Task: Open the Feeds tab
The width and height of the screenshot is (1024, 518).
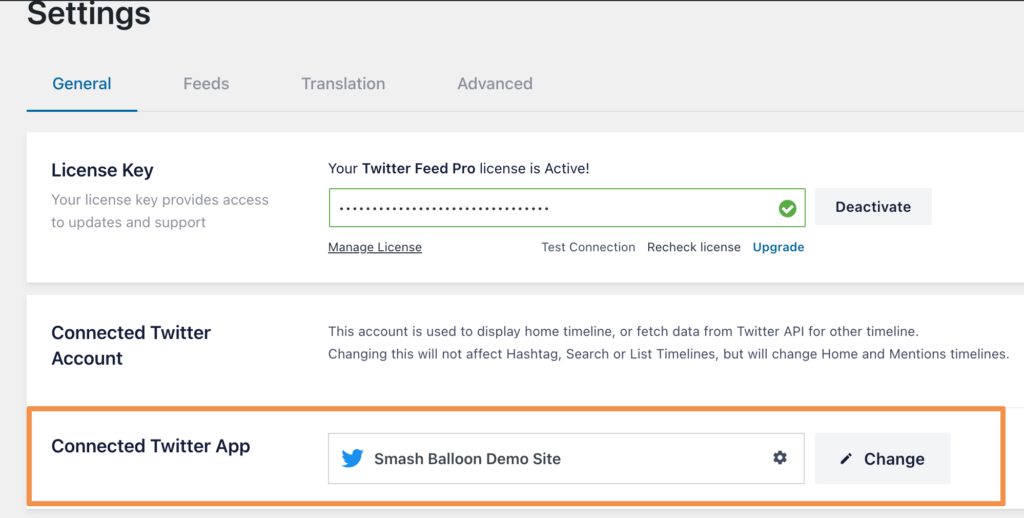Action: click(206, 84)
